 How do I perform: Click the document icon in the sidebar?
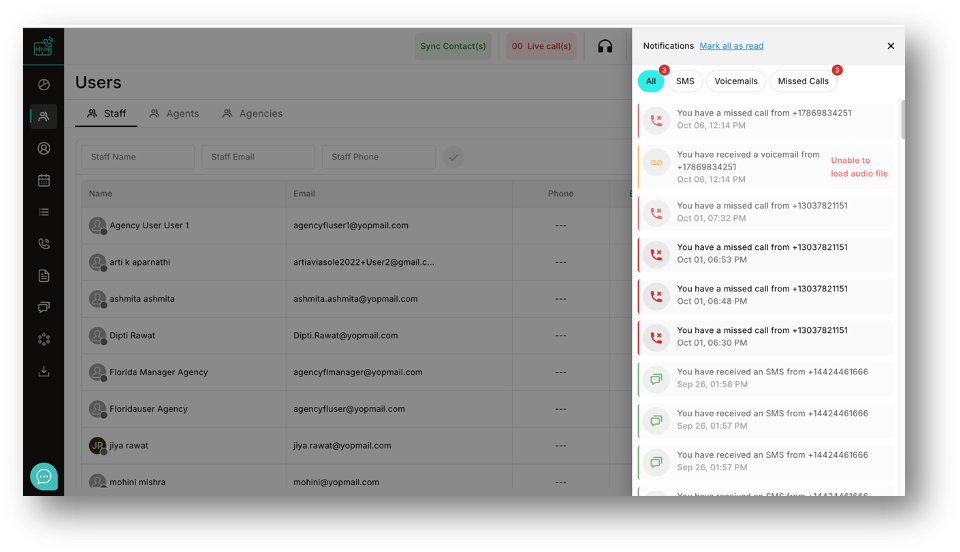pyautogui.click(x=44, y=275)
